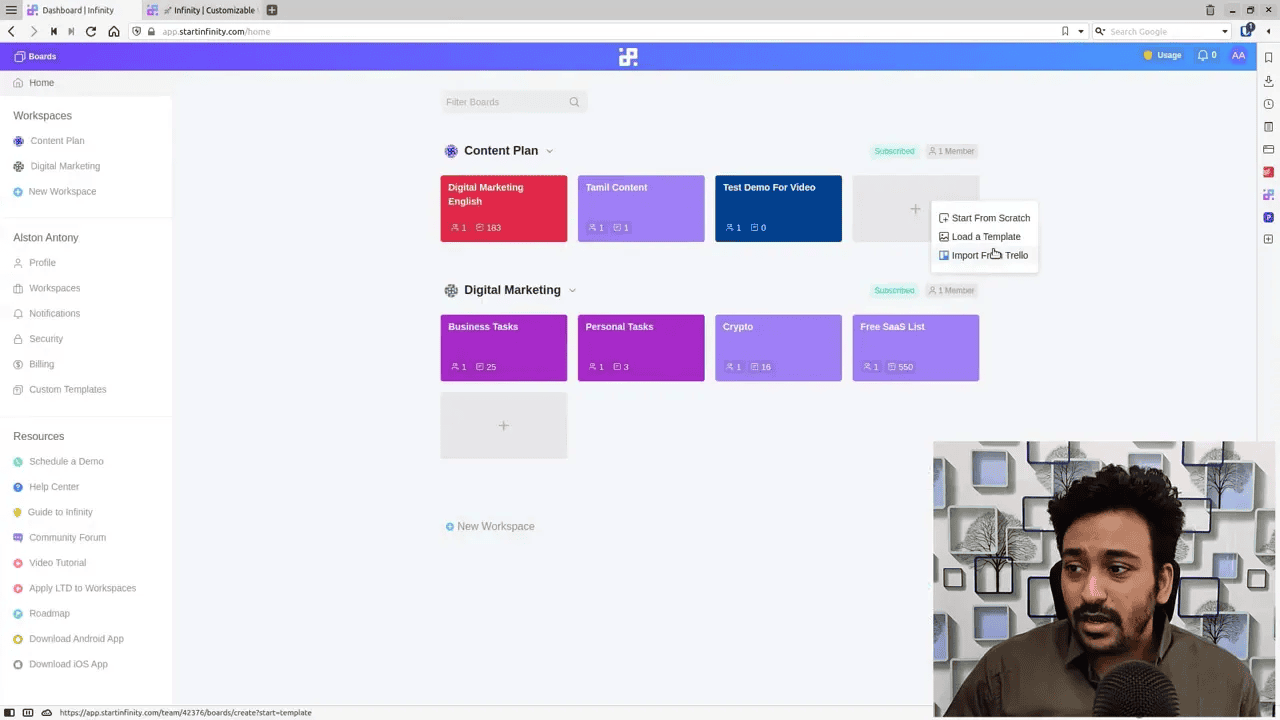Select the Security shield icon in sidebar
The width and height of the screenshot is (1280, 720).
18,338
